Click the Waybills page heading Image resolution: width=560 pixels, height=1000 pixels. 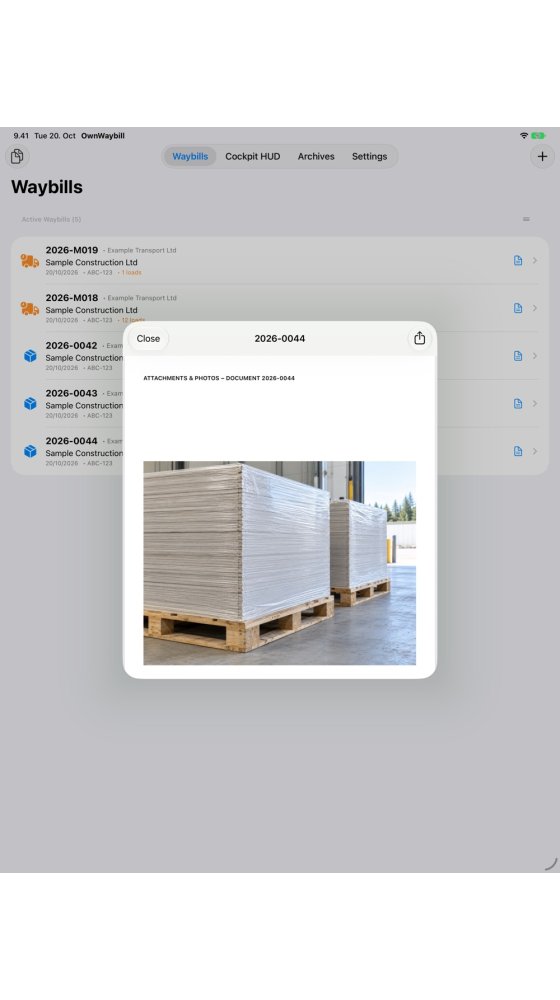pyautogui.click(x=47, y=187)
